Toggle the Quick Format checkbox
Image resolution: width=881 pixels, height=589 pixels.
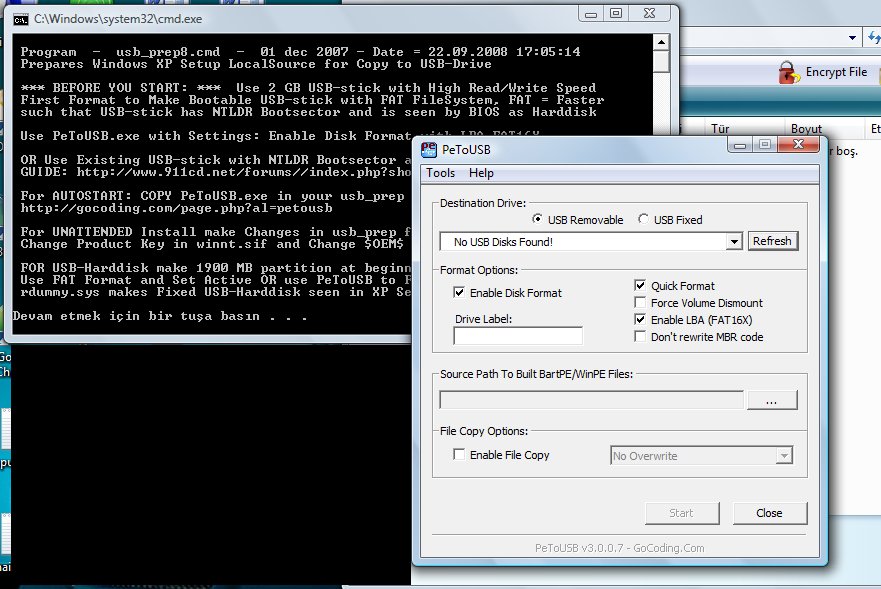(x=640, y=285)
